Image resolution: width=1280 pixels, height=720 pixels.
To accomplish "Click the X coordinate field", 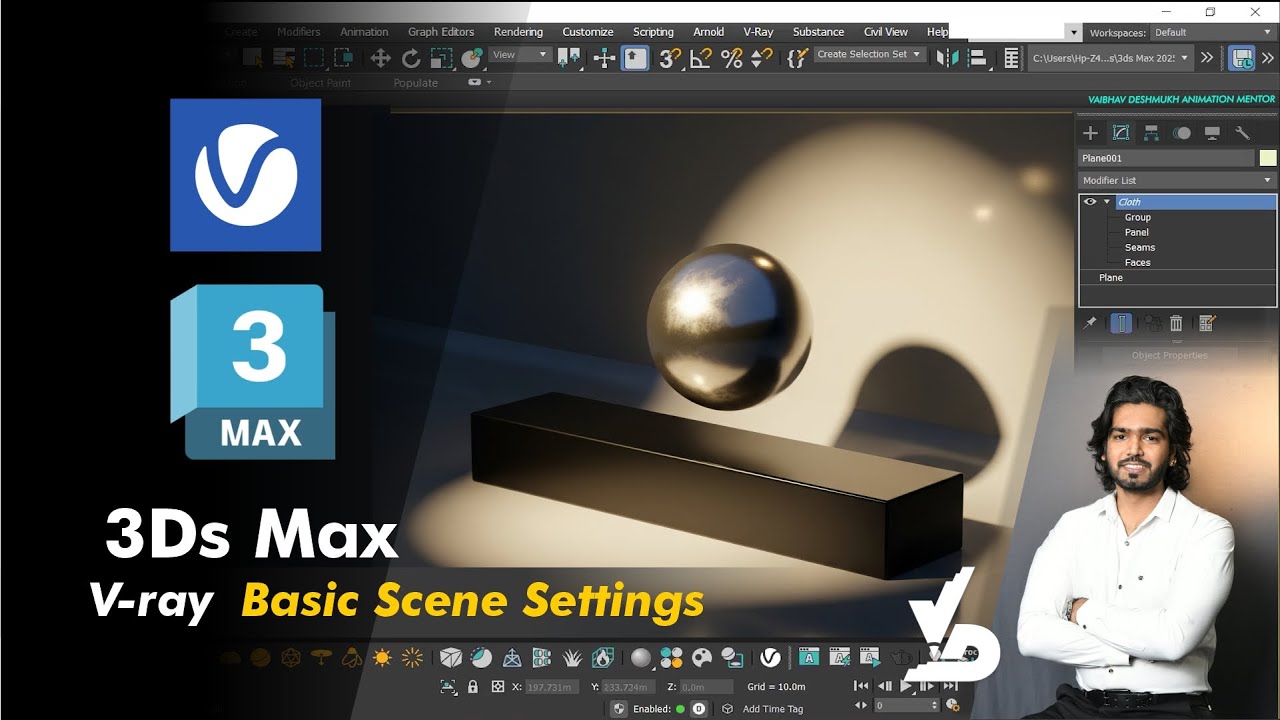I will click(553, 687).
